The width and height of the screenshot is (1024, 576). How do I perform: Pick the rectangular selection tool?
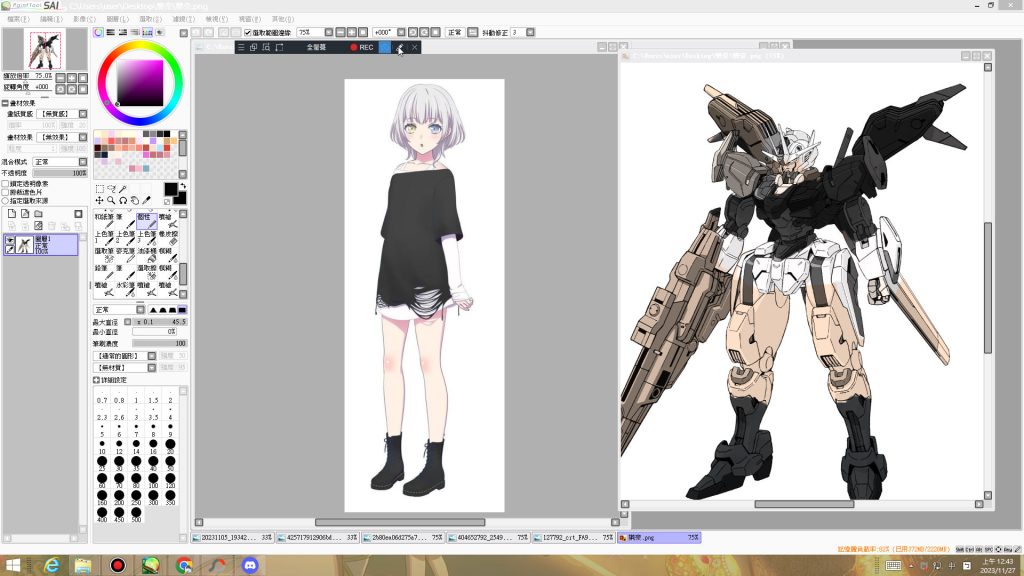99,188
